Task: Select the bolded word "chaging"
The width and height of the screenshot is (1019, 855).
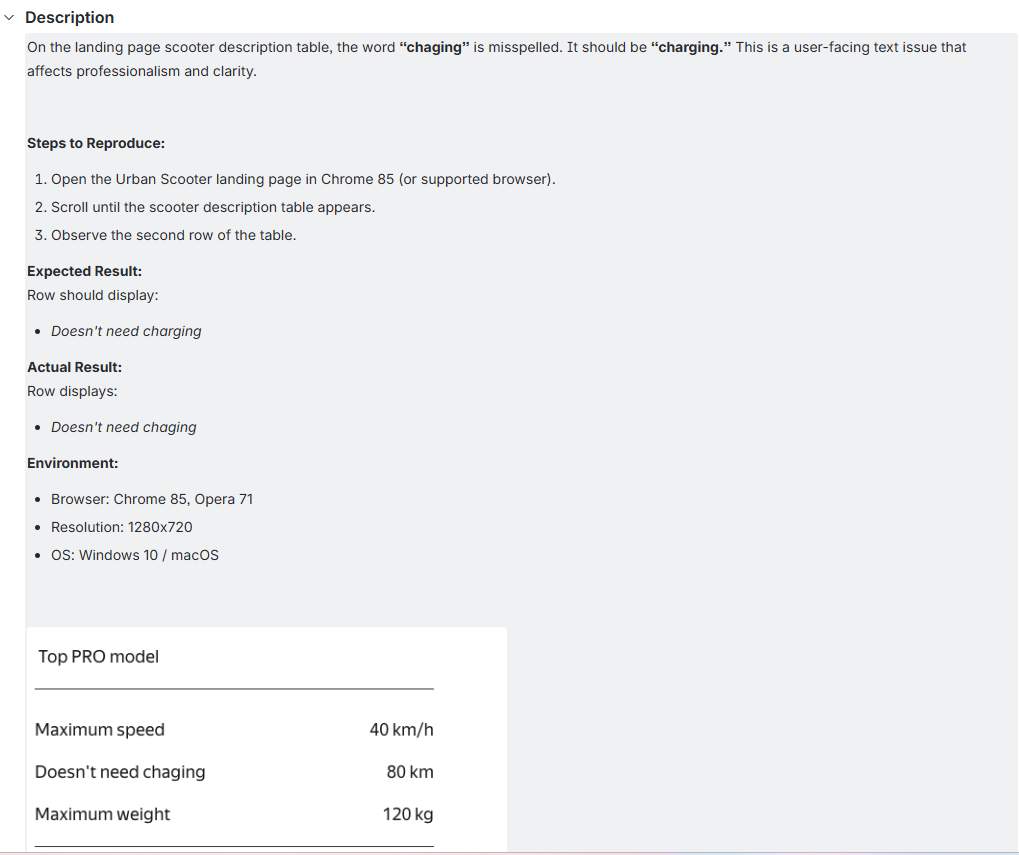Action: (436, 47)
